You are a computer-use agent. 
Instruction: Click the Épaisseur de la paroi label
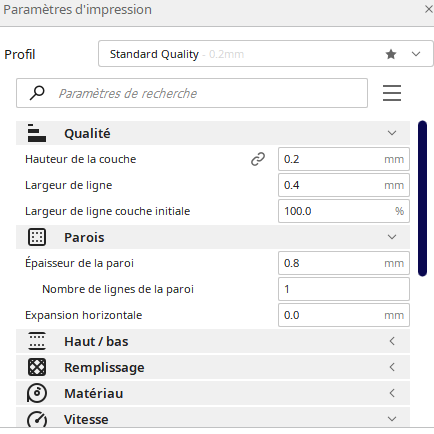click(79, 263)
